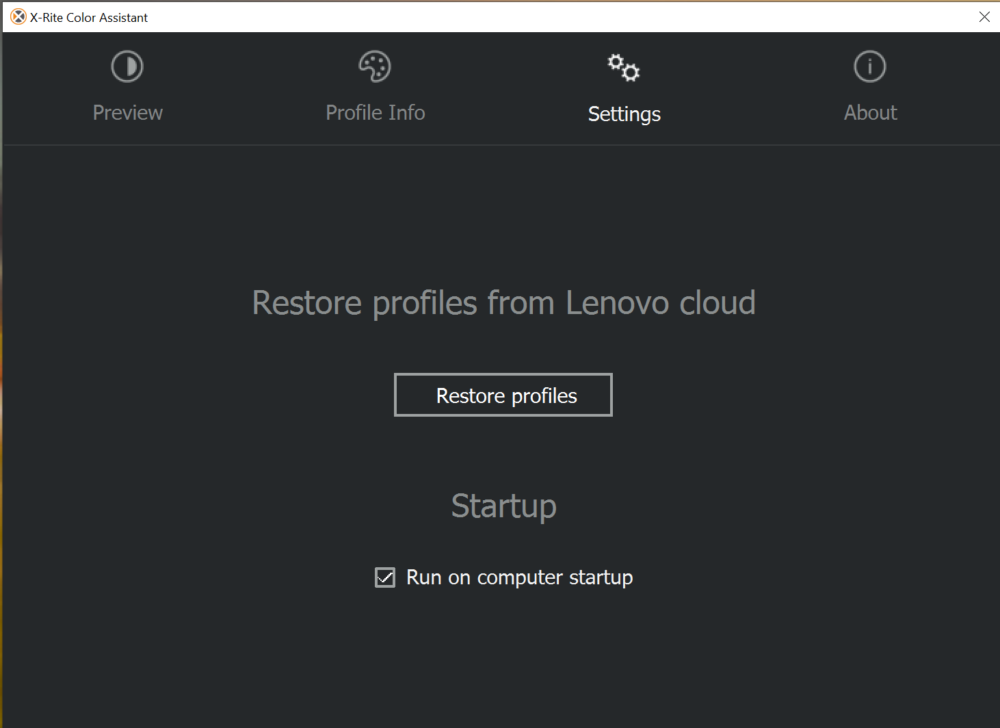Select the Settings tab text

click(624, 114)
